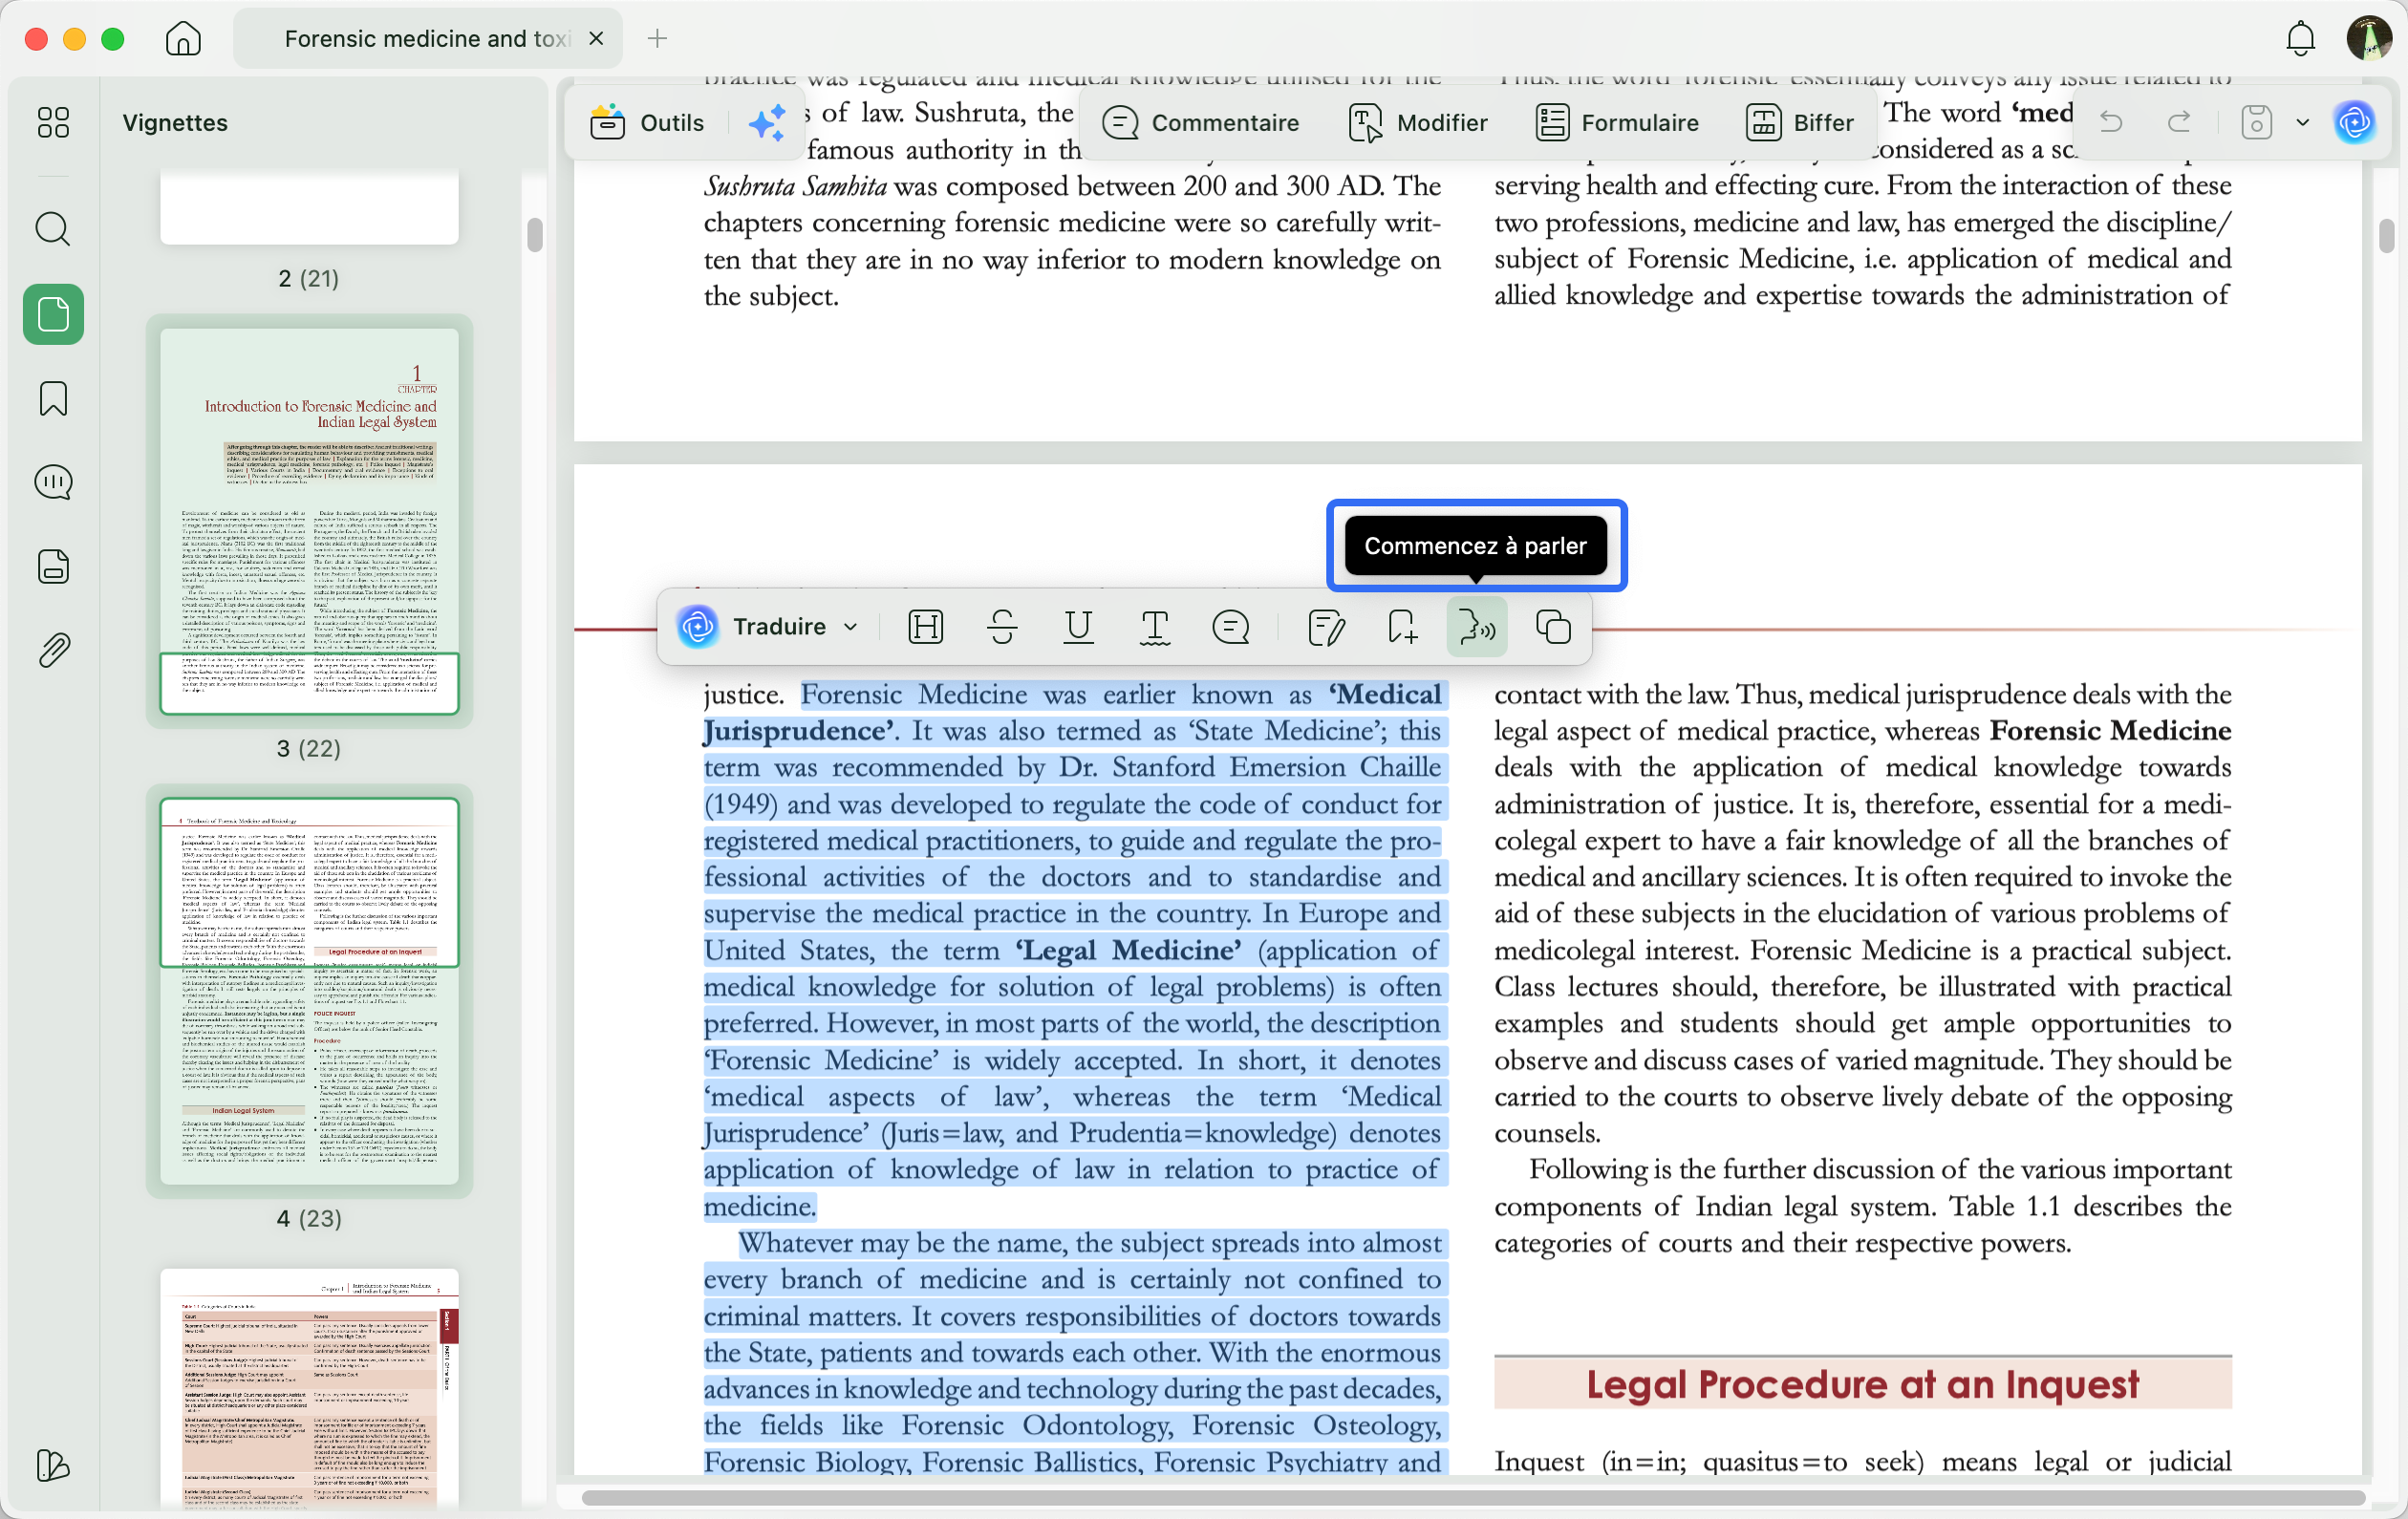Viewport: 2408px width, 1519px height.
Task: Click the document vertical scrollbar
Action: point(2386,236)
